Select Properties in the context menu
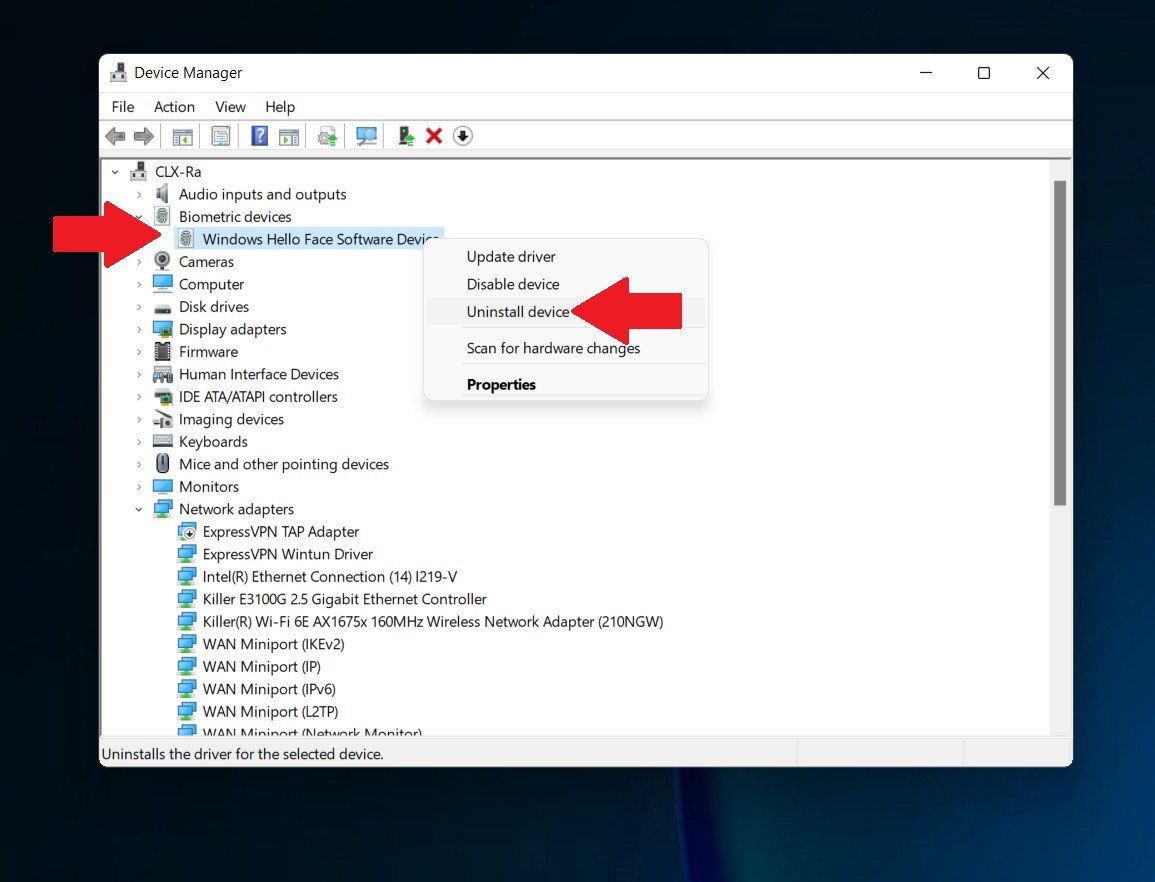This screenshot has width=1155, height=882. click(501, 384)
